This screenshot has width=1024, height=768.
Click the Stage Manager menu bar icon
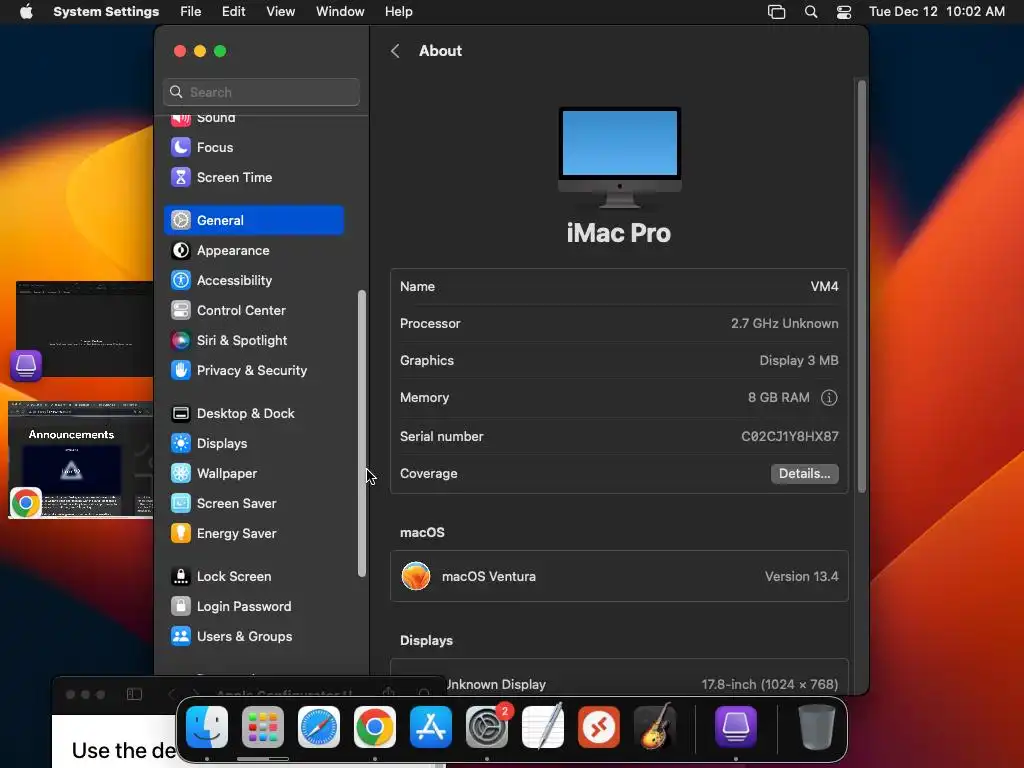(776, 12)
